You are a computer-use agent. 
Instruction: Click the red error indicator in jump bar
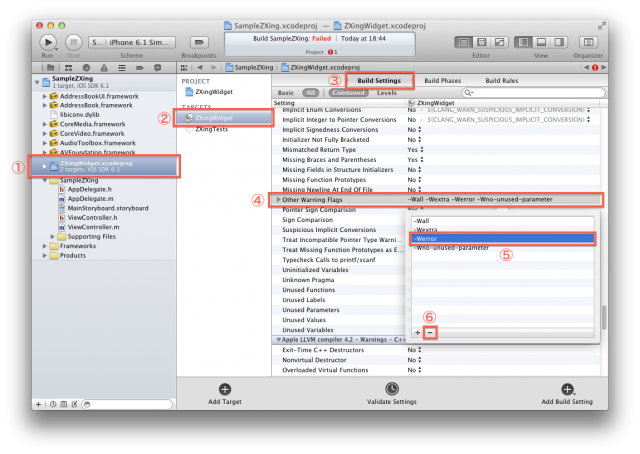click(x=595, y=68)
